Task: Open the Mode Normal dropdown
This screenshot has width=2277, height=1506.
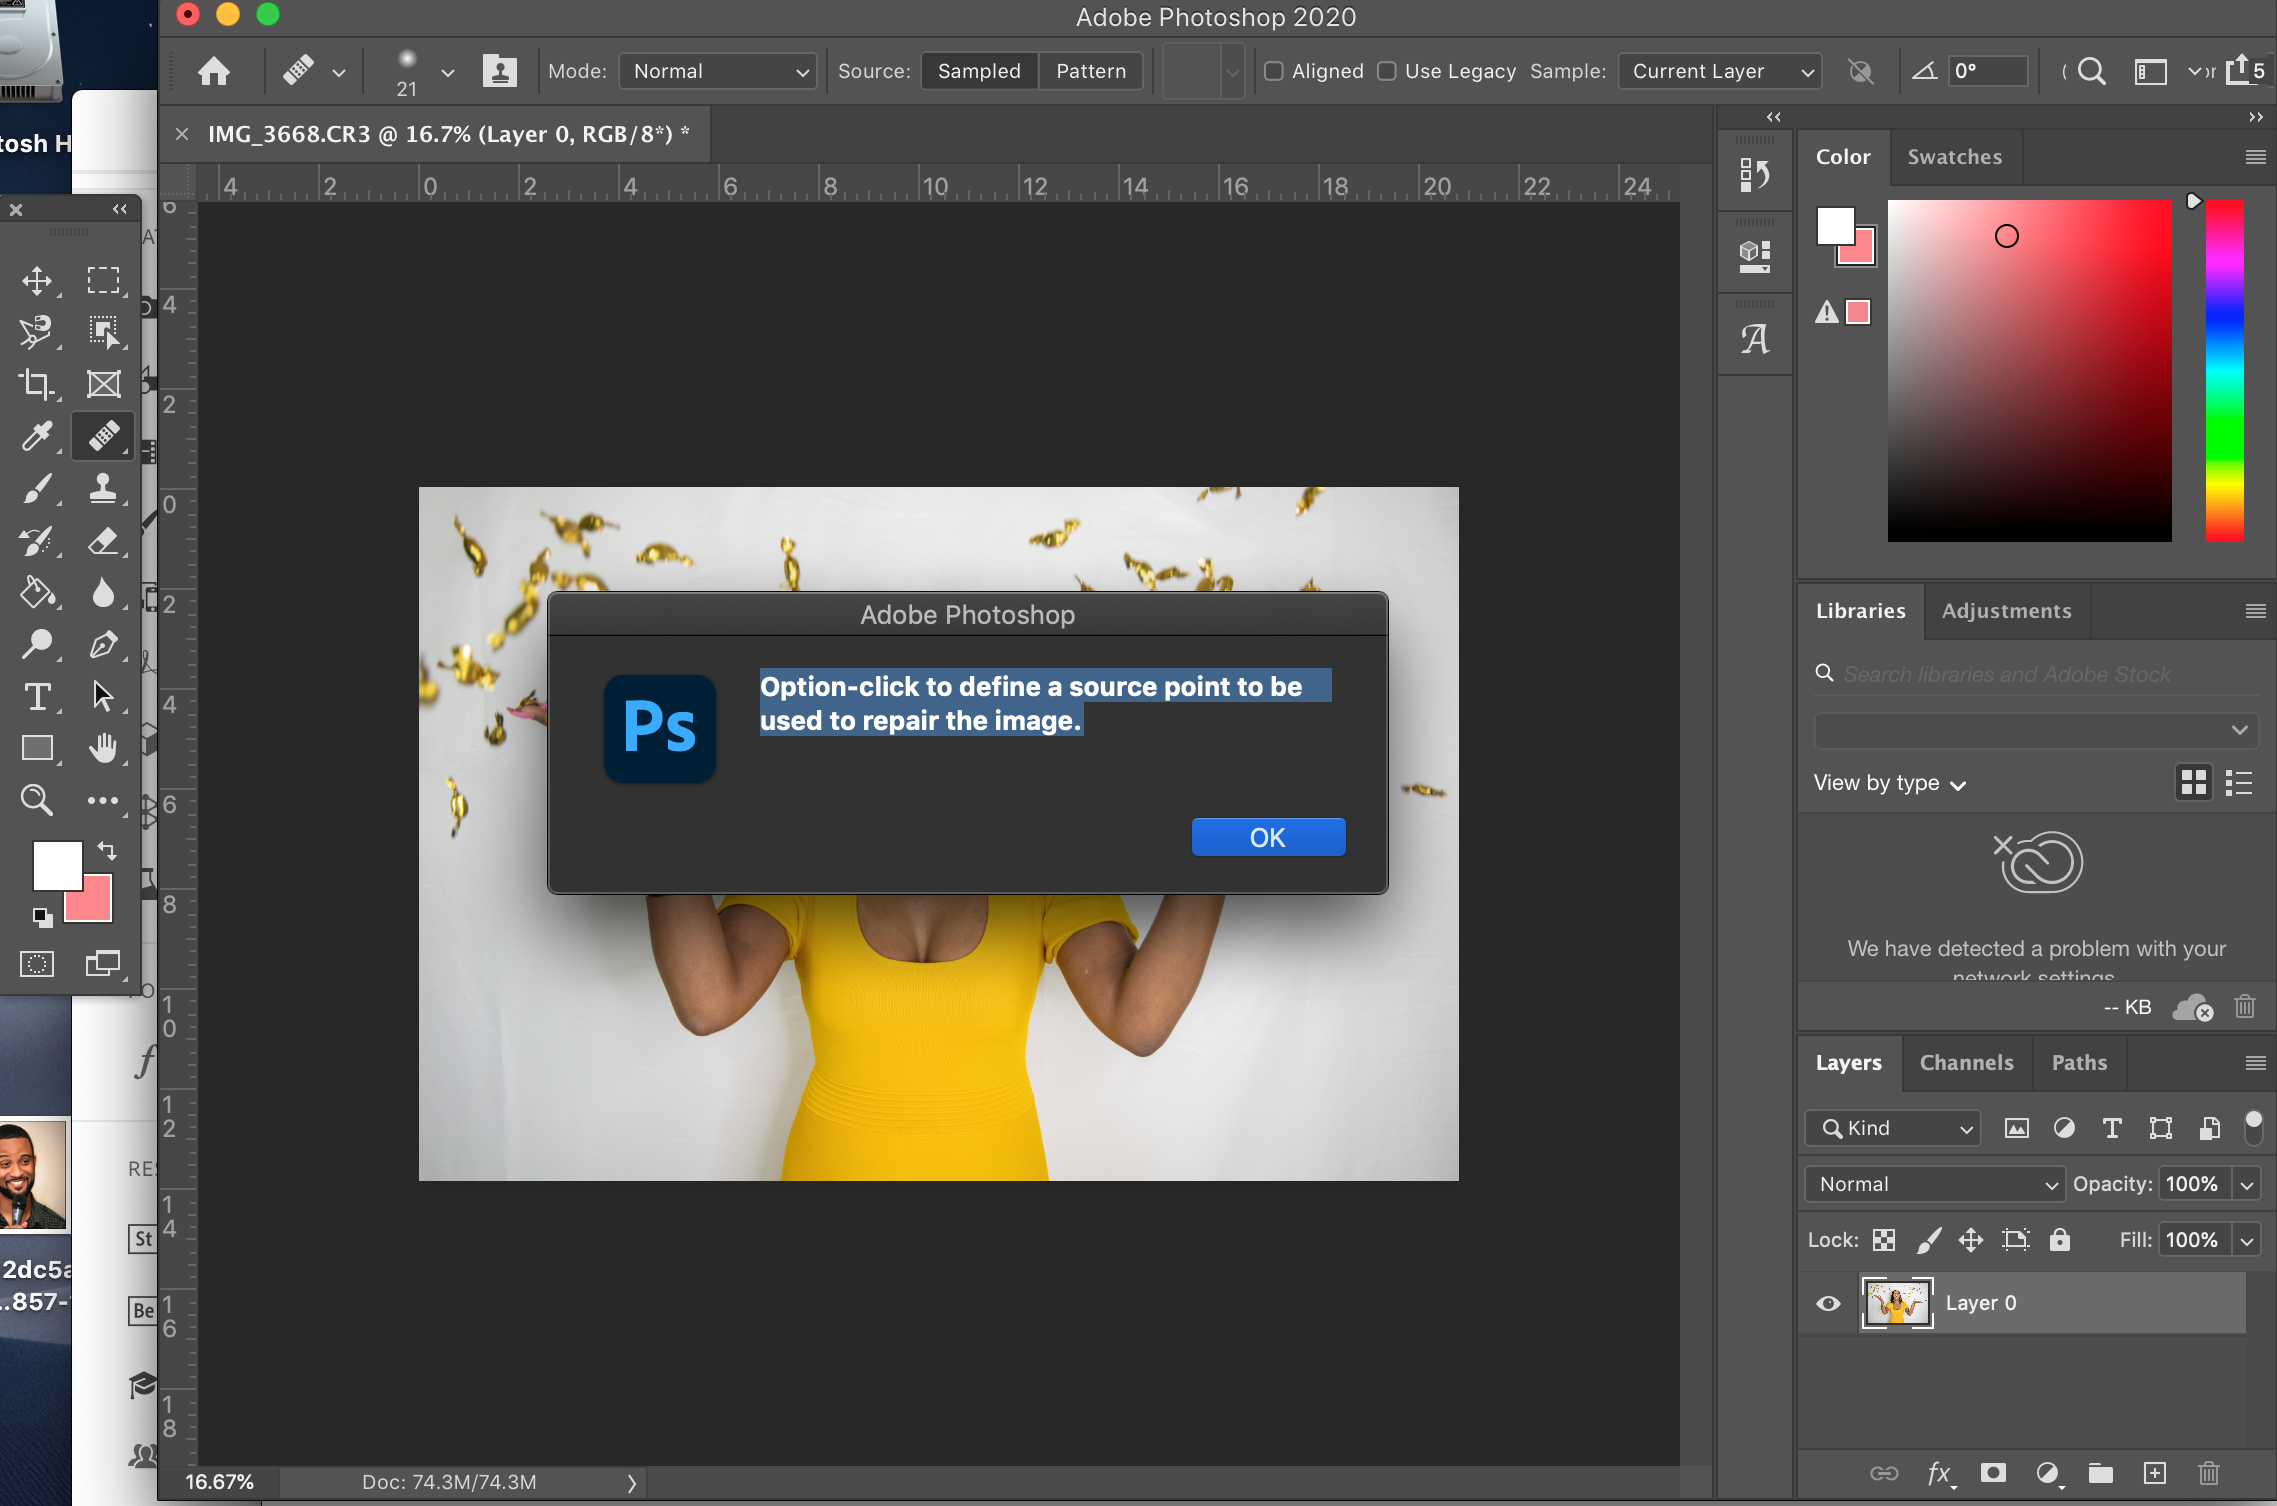Action: 718,71
